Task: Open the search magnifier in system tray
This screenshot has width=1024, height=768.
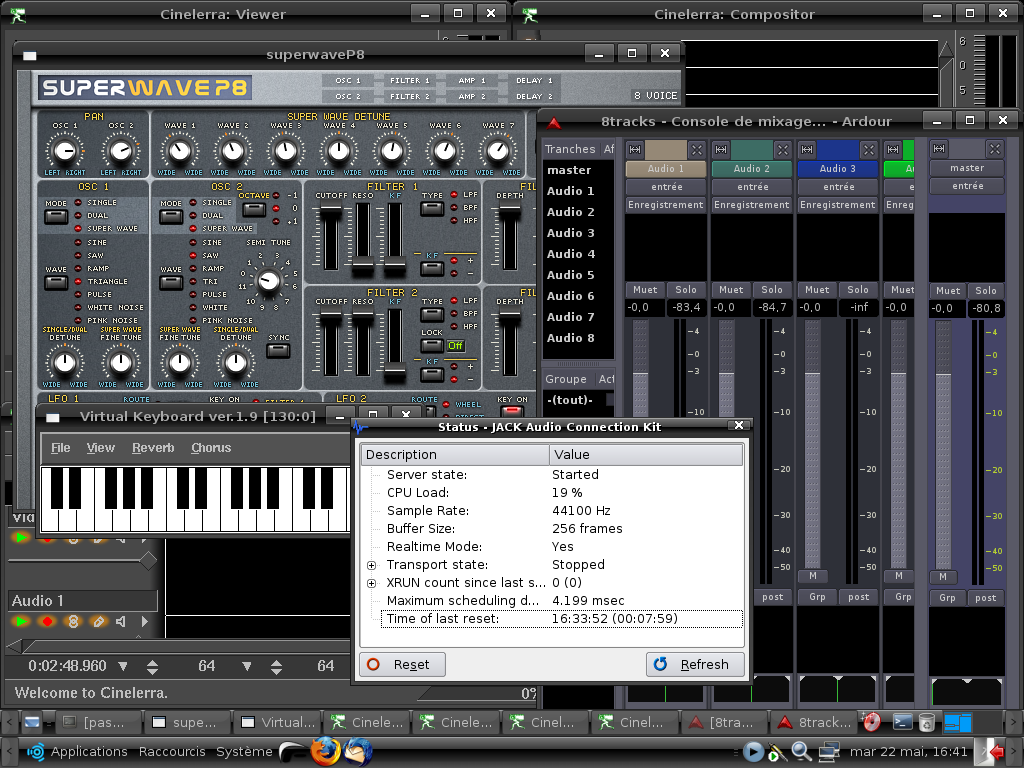Action: click(x=801, y=751)
